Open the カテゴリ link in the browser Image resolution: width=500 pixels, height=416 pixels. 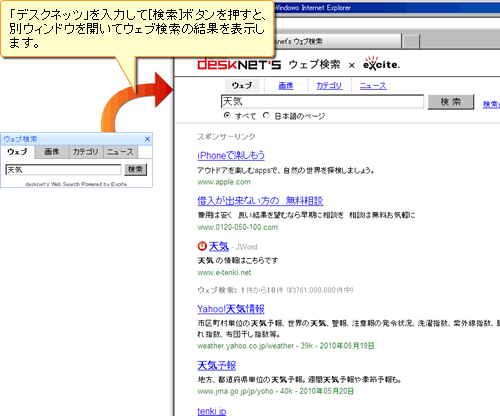point(329,86)
